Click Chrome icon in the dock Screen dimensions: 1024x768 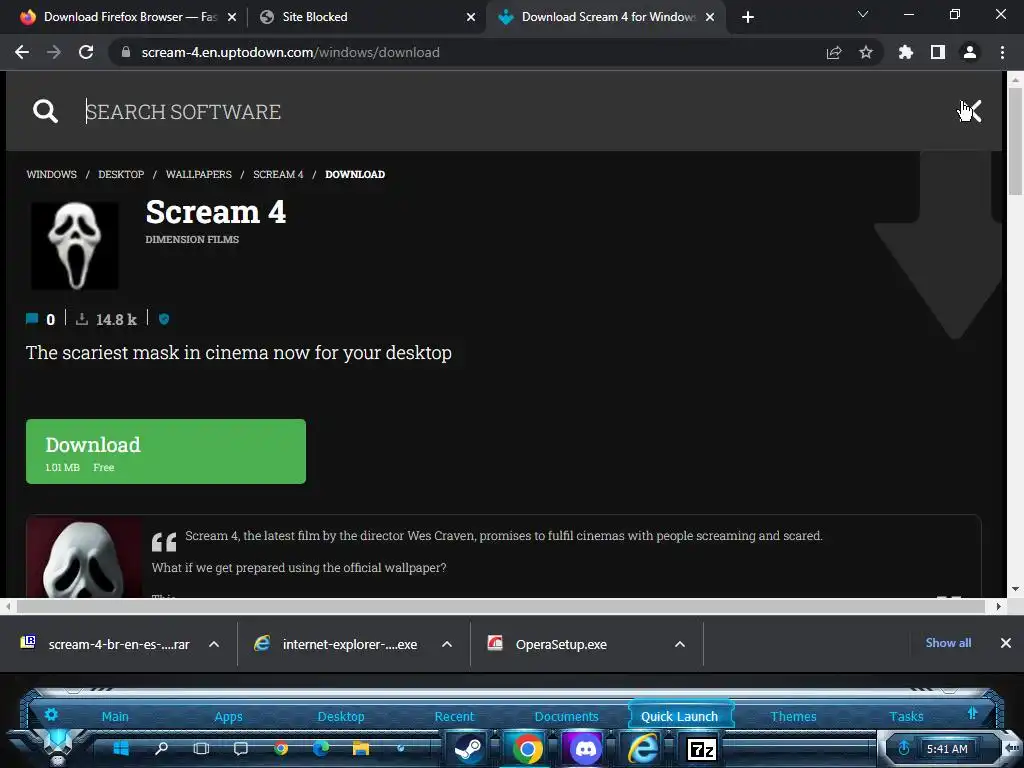(527, 748)
